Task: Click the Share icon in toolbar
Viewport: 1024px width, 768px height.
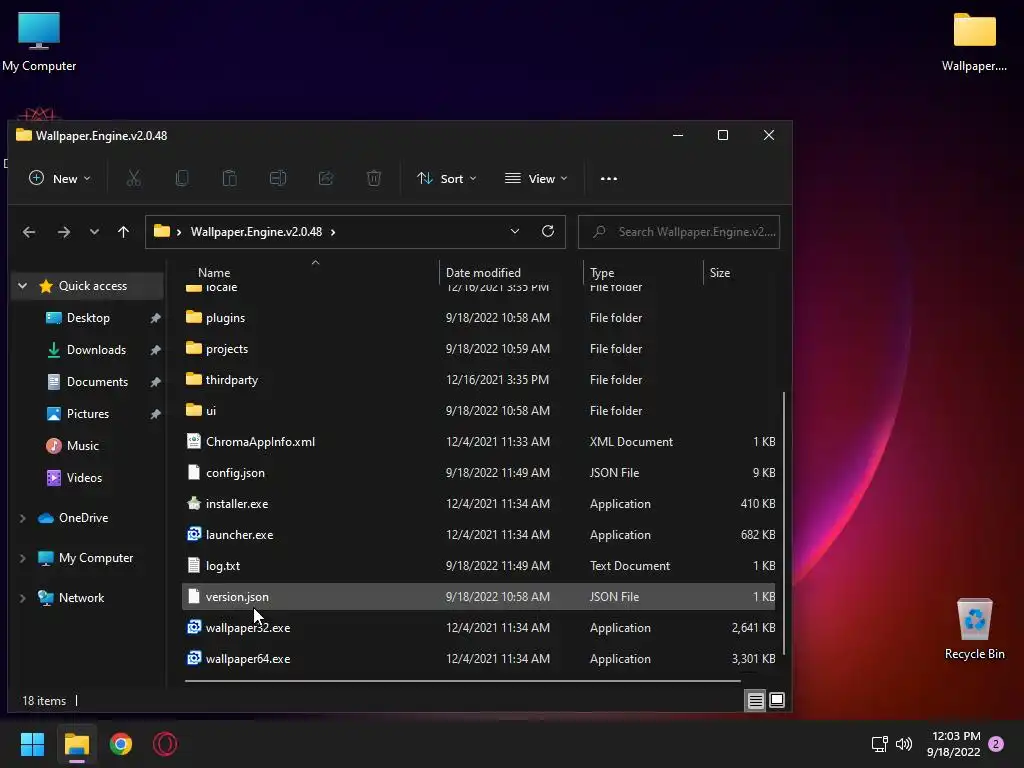Action: click(326, 178)
